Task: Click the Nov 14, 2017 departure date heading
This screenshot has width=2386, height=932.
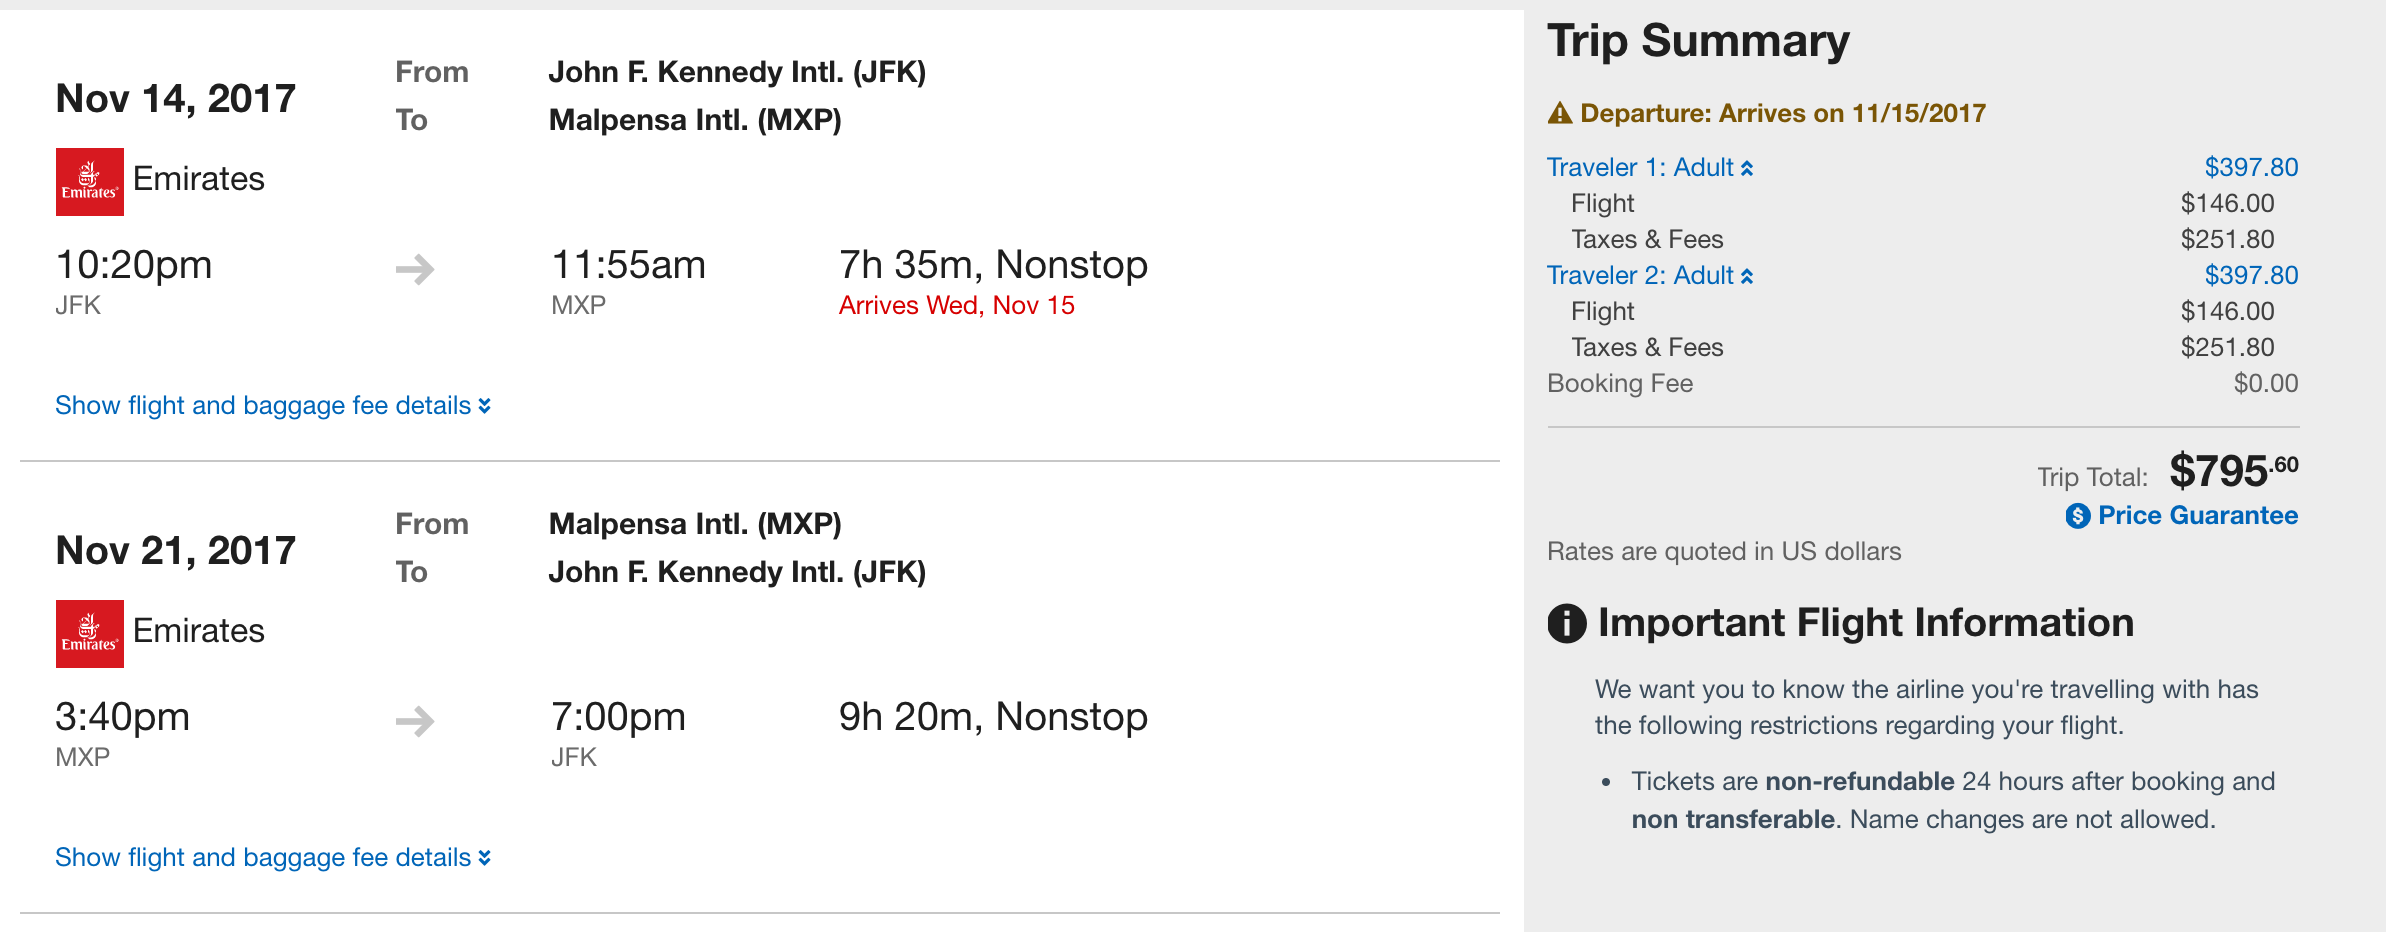Action: pos(176,98)
